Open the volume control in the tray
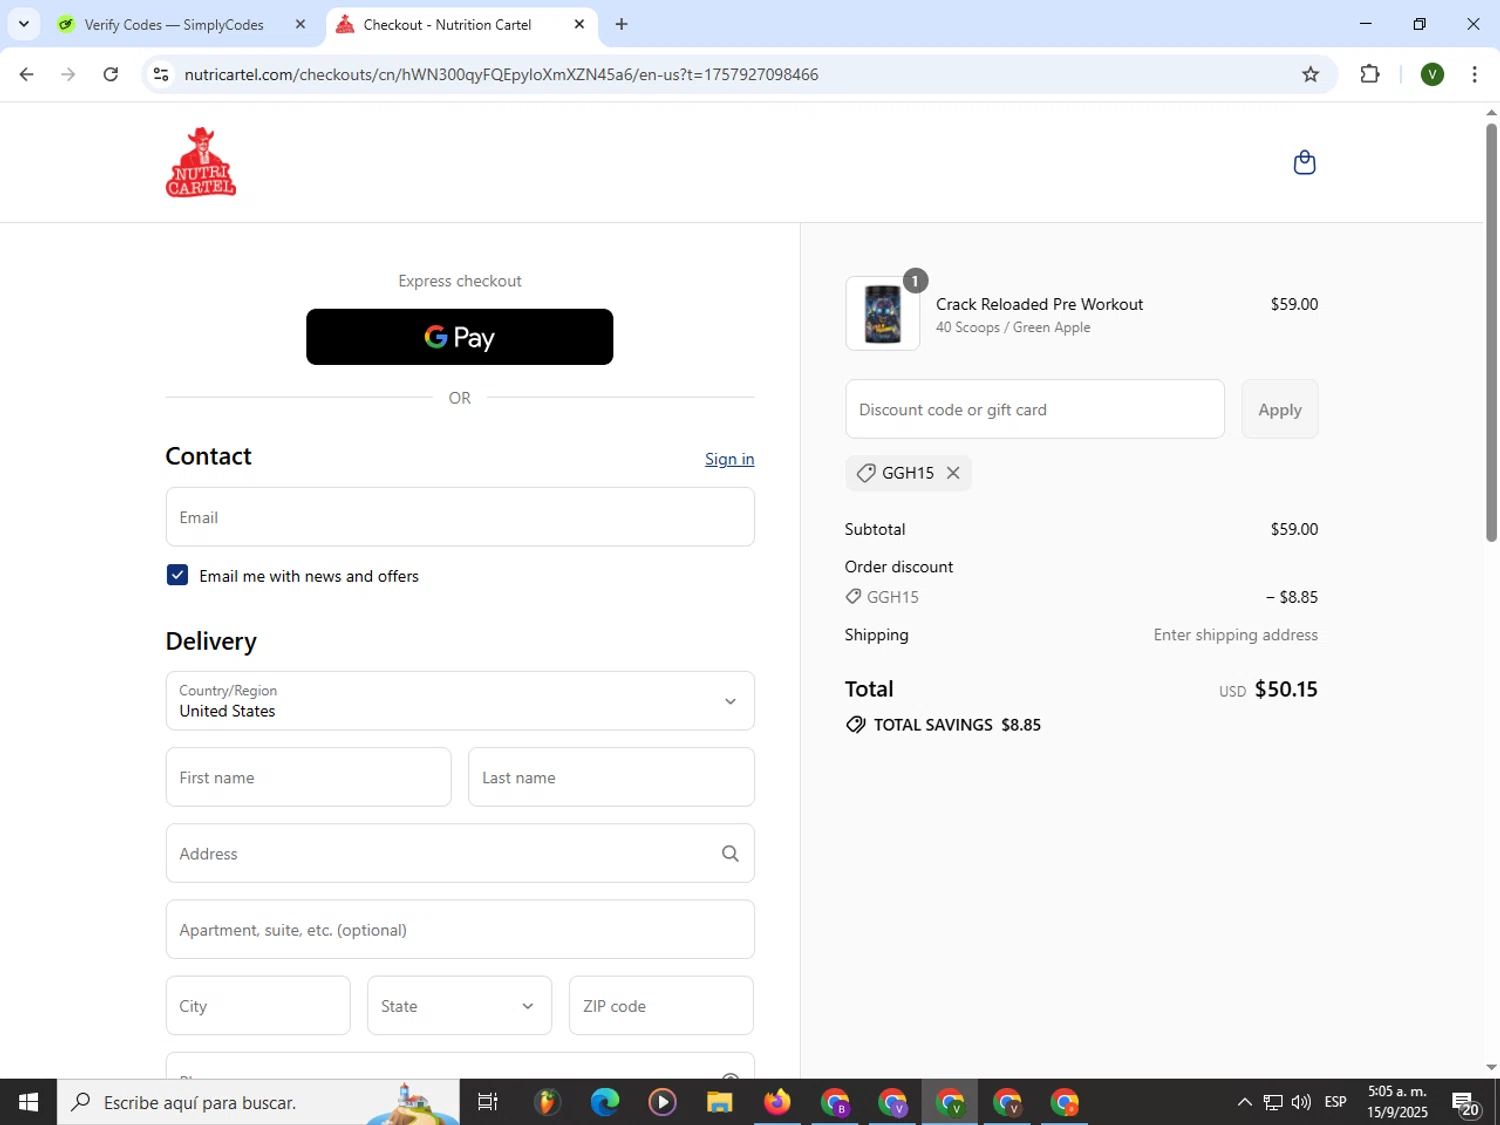This screenshot has height=1125, width=1500. [1301, 1102]
